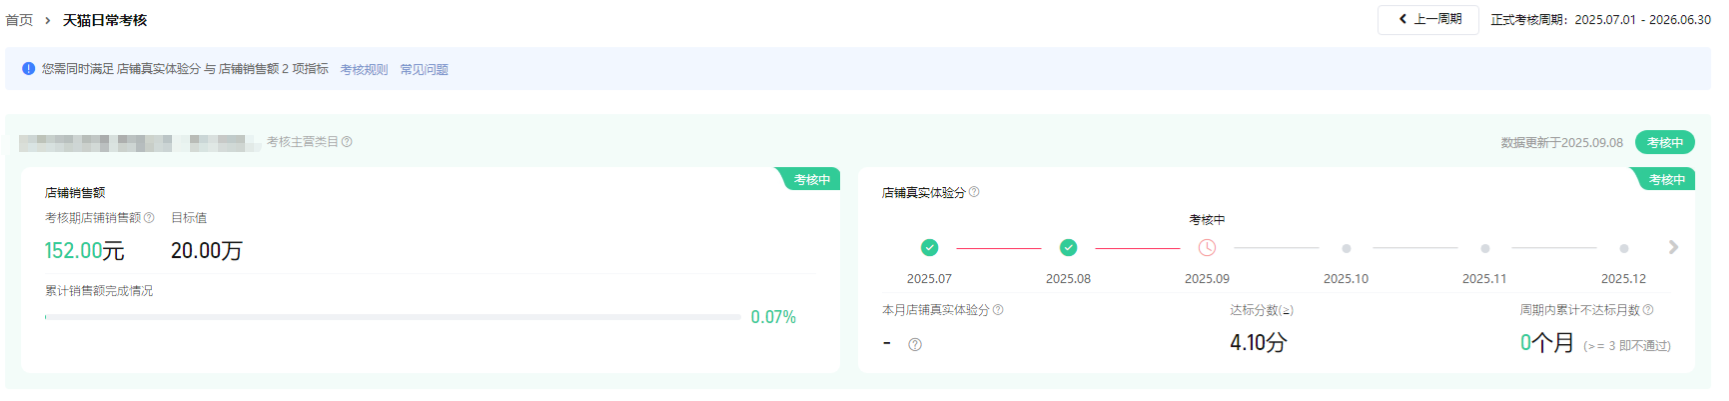1729x401 pixels.
Task: Click the help icon beside 考核主营类目
Action: point(347,142)
